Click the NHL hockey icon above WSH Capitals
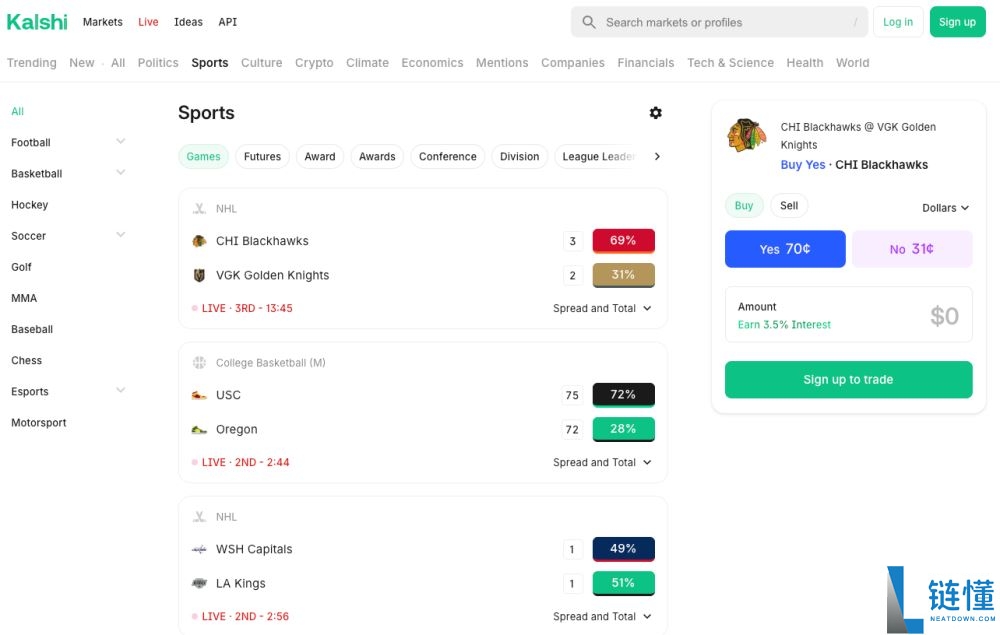Viewport: 1000px width, 635px height. pyautogui.click(x=199, y=517)
